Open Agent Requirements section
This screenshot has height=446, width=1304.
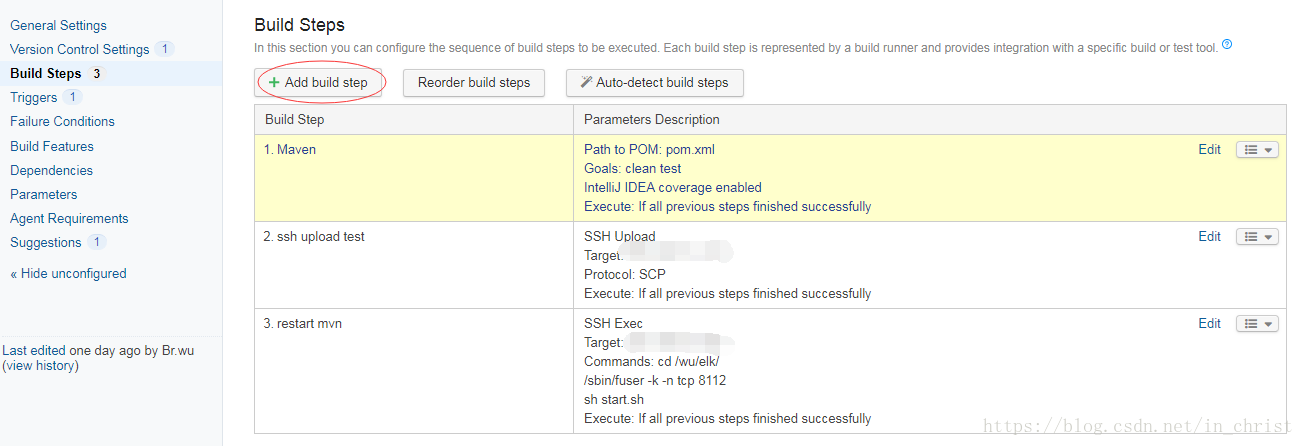(69, 218)
